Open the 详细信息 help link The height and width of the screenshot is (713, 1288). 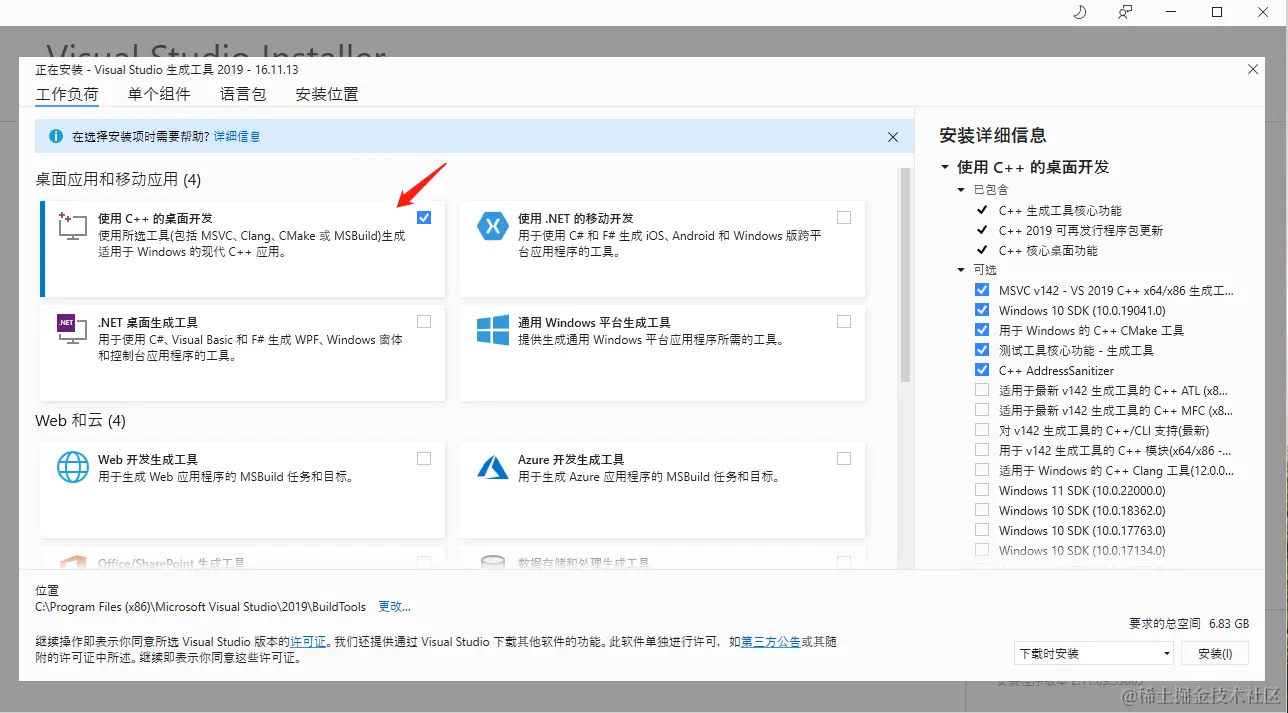coord(237,136)
